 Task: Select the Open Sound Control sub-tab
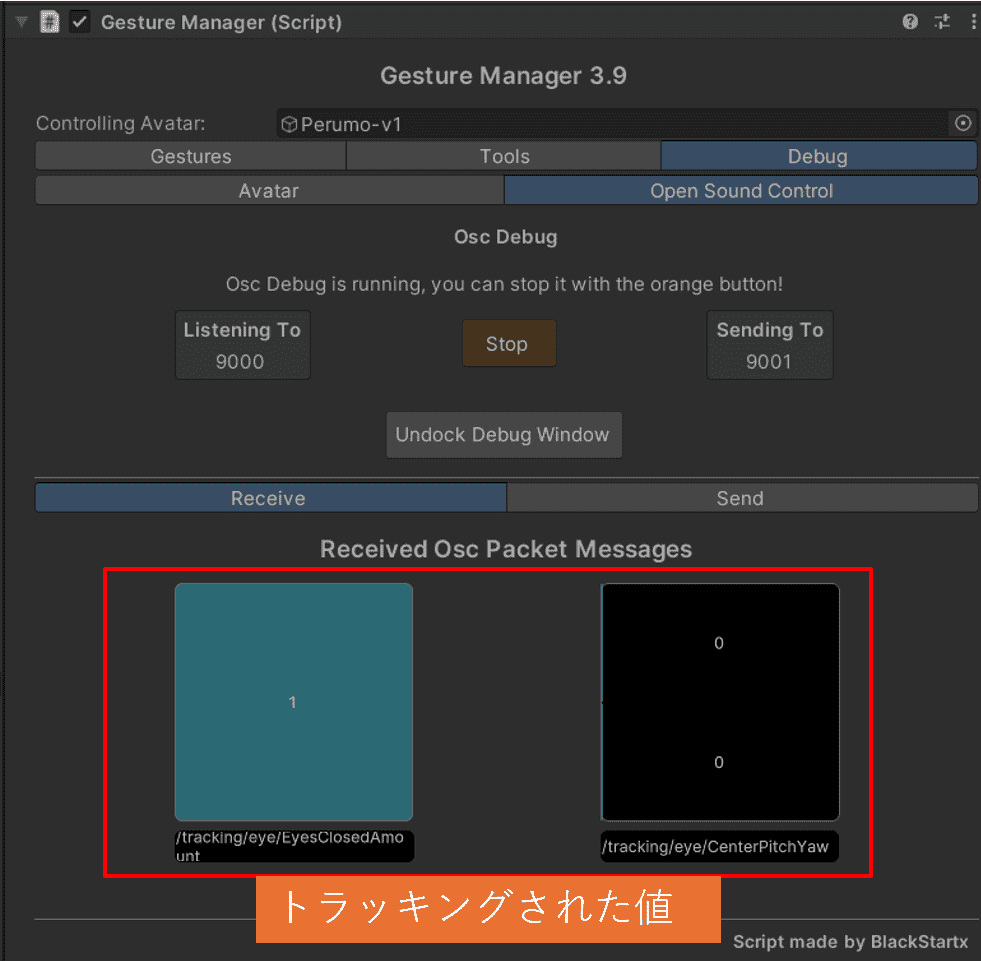point(741,190)
